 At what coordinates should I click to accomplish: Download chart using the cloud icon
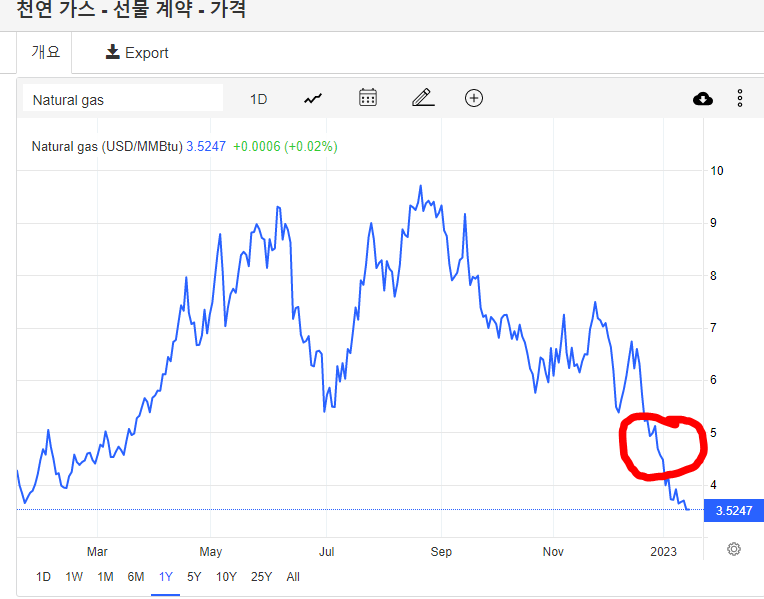tap(703, 99)
